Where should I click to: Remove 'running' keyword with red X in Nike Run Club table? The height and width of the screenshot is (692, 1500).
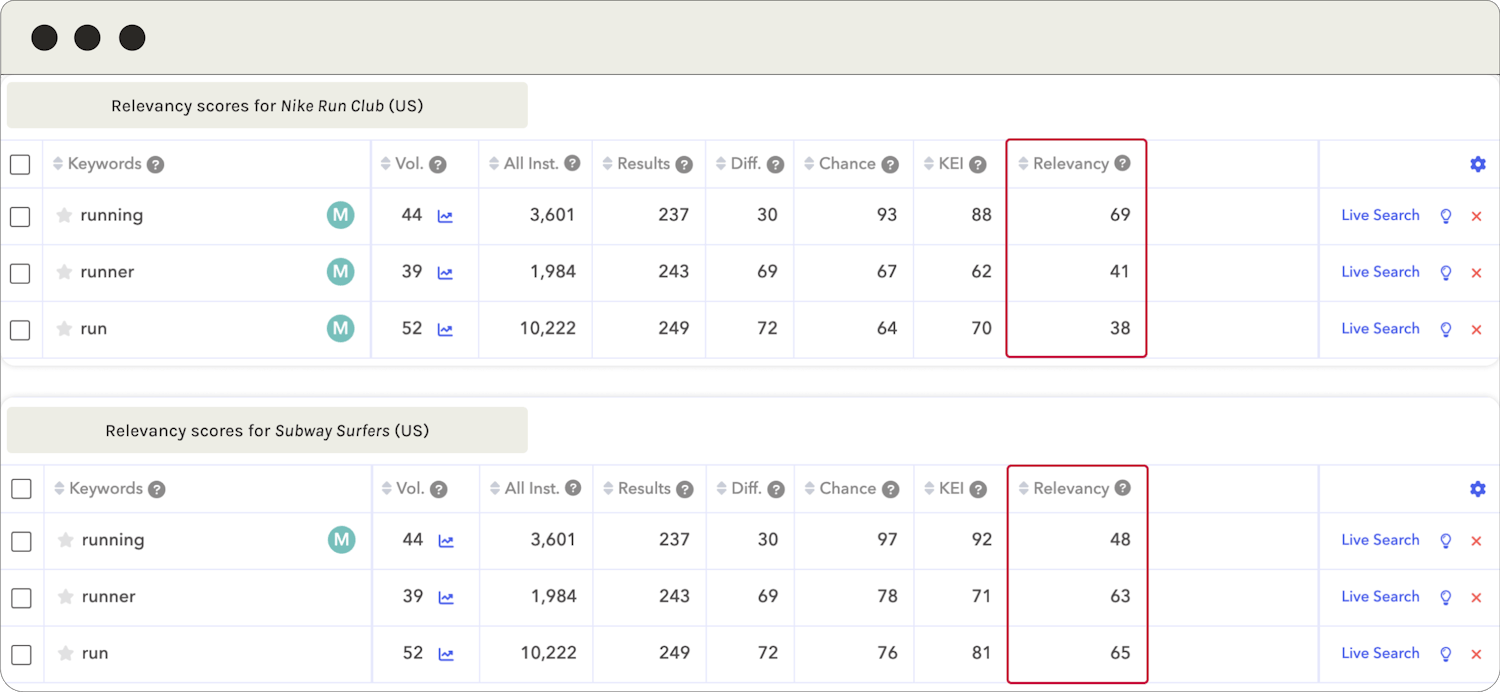(x=1476, y=216)
